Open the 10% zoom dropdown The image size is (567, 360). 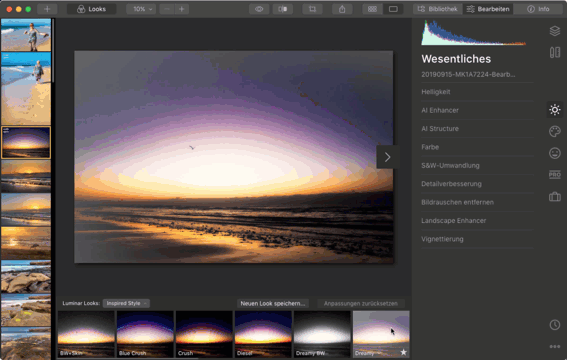click(x=141, y=9)
